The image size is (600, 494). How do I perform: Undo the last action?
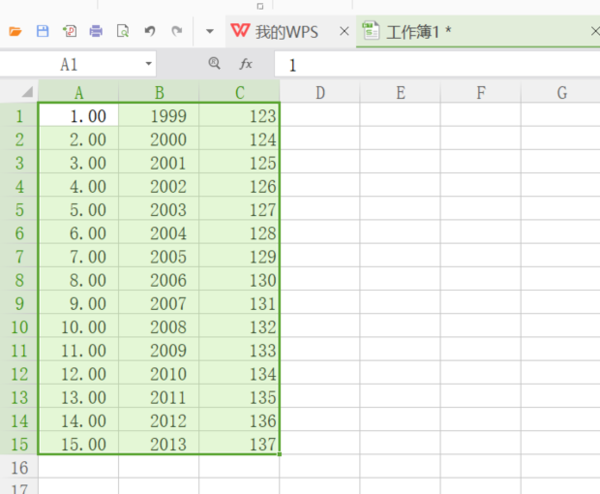(150, 32)
